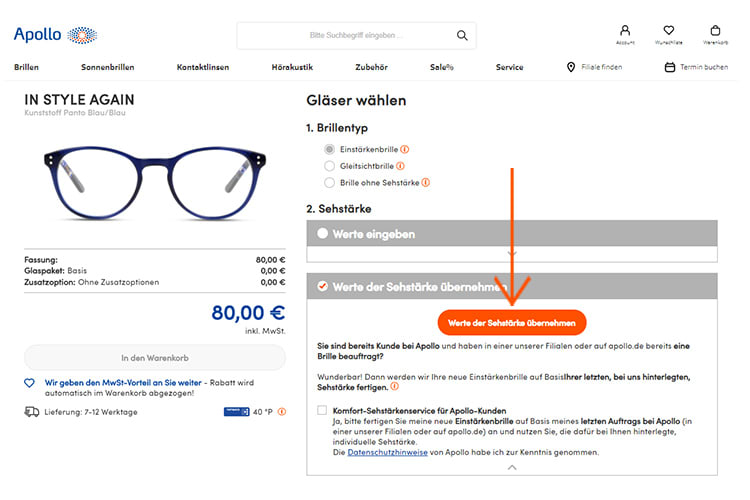Open the Account icon in header
750x500 pixels.
click(625, 32)
